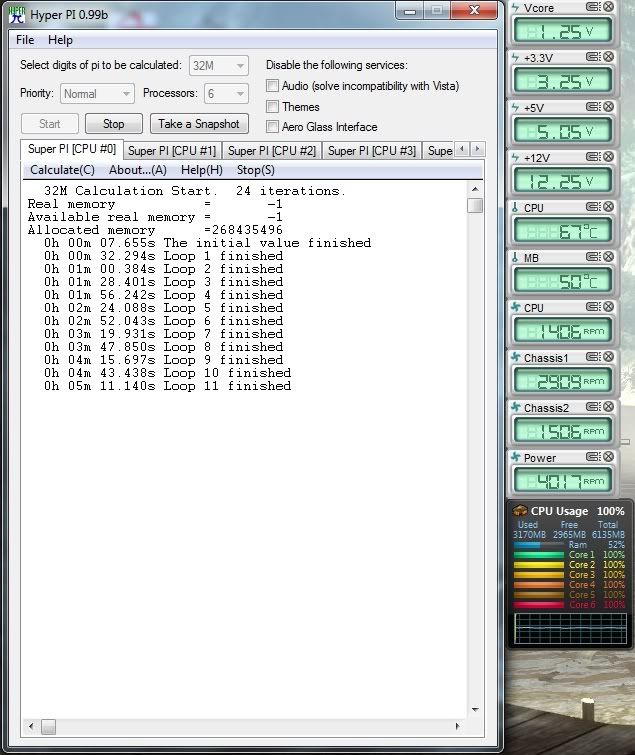Open the Help menu in menu bar

pos(60,40)
